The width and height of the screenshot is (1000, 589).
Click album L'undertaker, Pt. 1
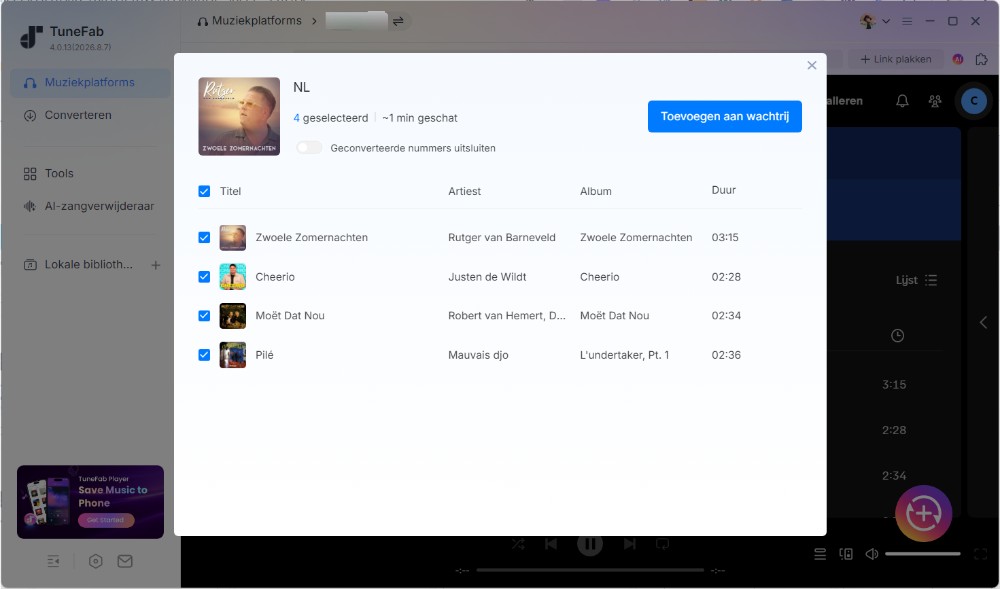click(x=624, y=355)
